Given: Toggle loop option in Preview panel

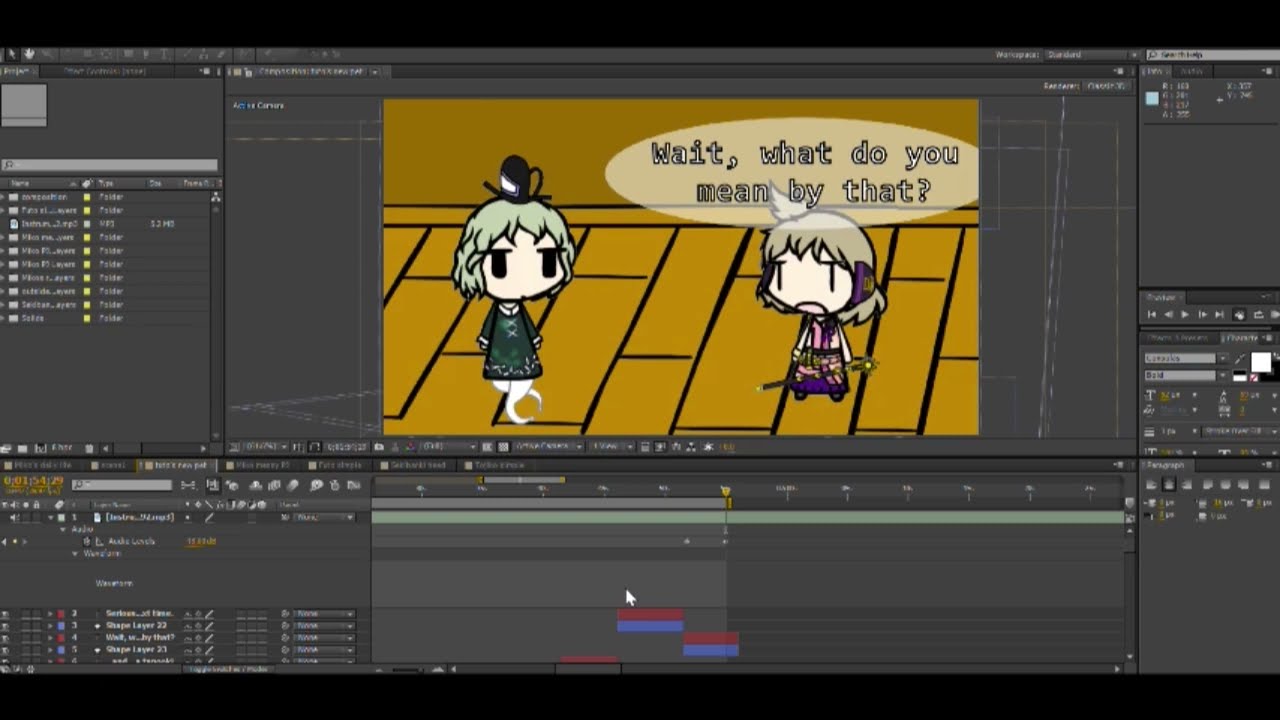Looking at the screenshot, I should (x=1258, y=315).
